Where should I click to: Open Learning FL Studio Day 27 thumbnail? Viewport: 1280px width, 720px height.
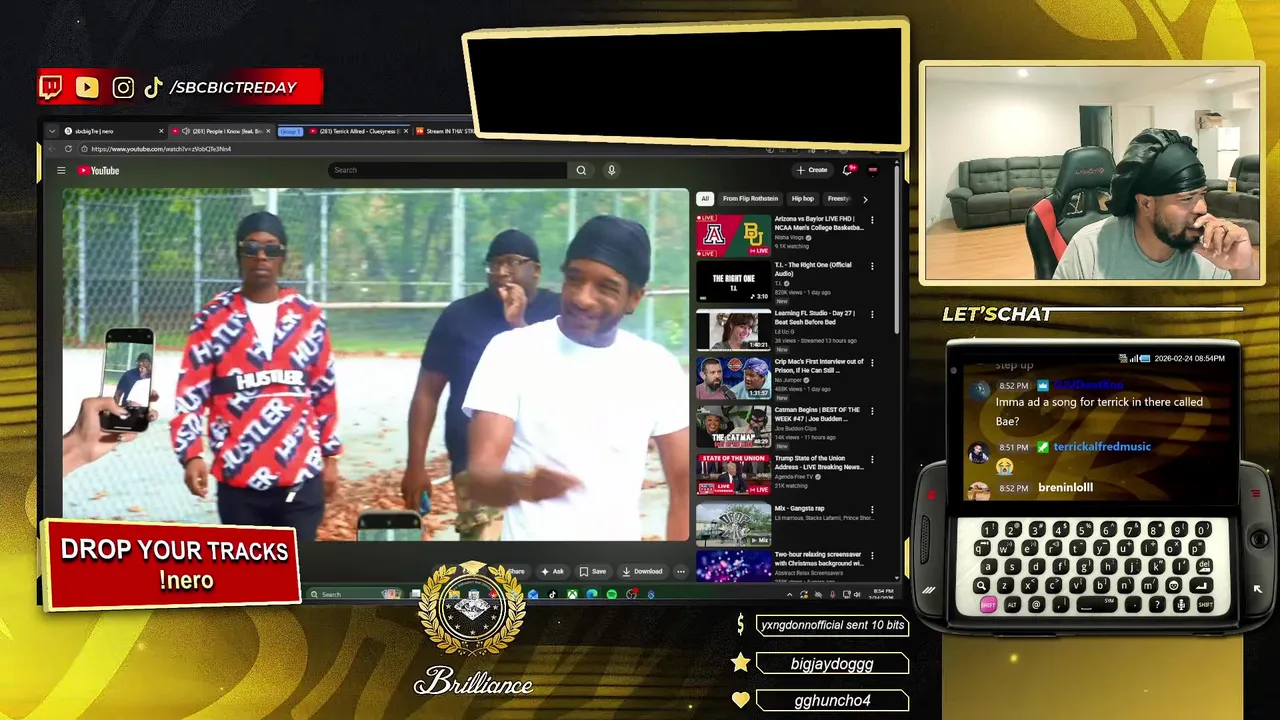point(734,331)
